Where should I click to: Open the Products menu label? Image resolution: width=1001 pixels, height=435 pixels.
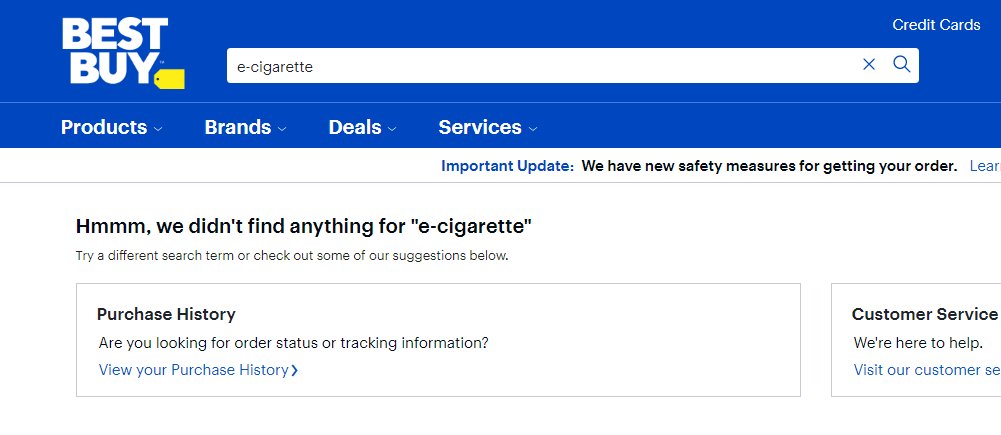tap(104, 128)
